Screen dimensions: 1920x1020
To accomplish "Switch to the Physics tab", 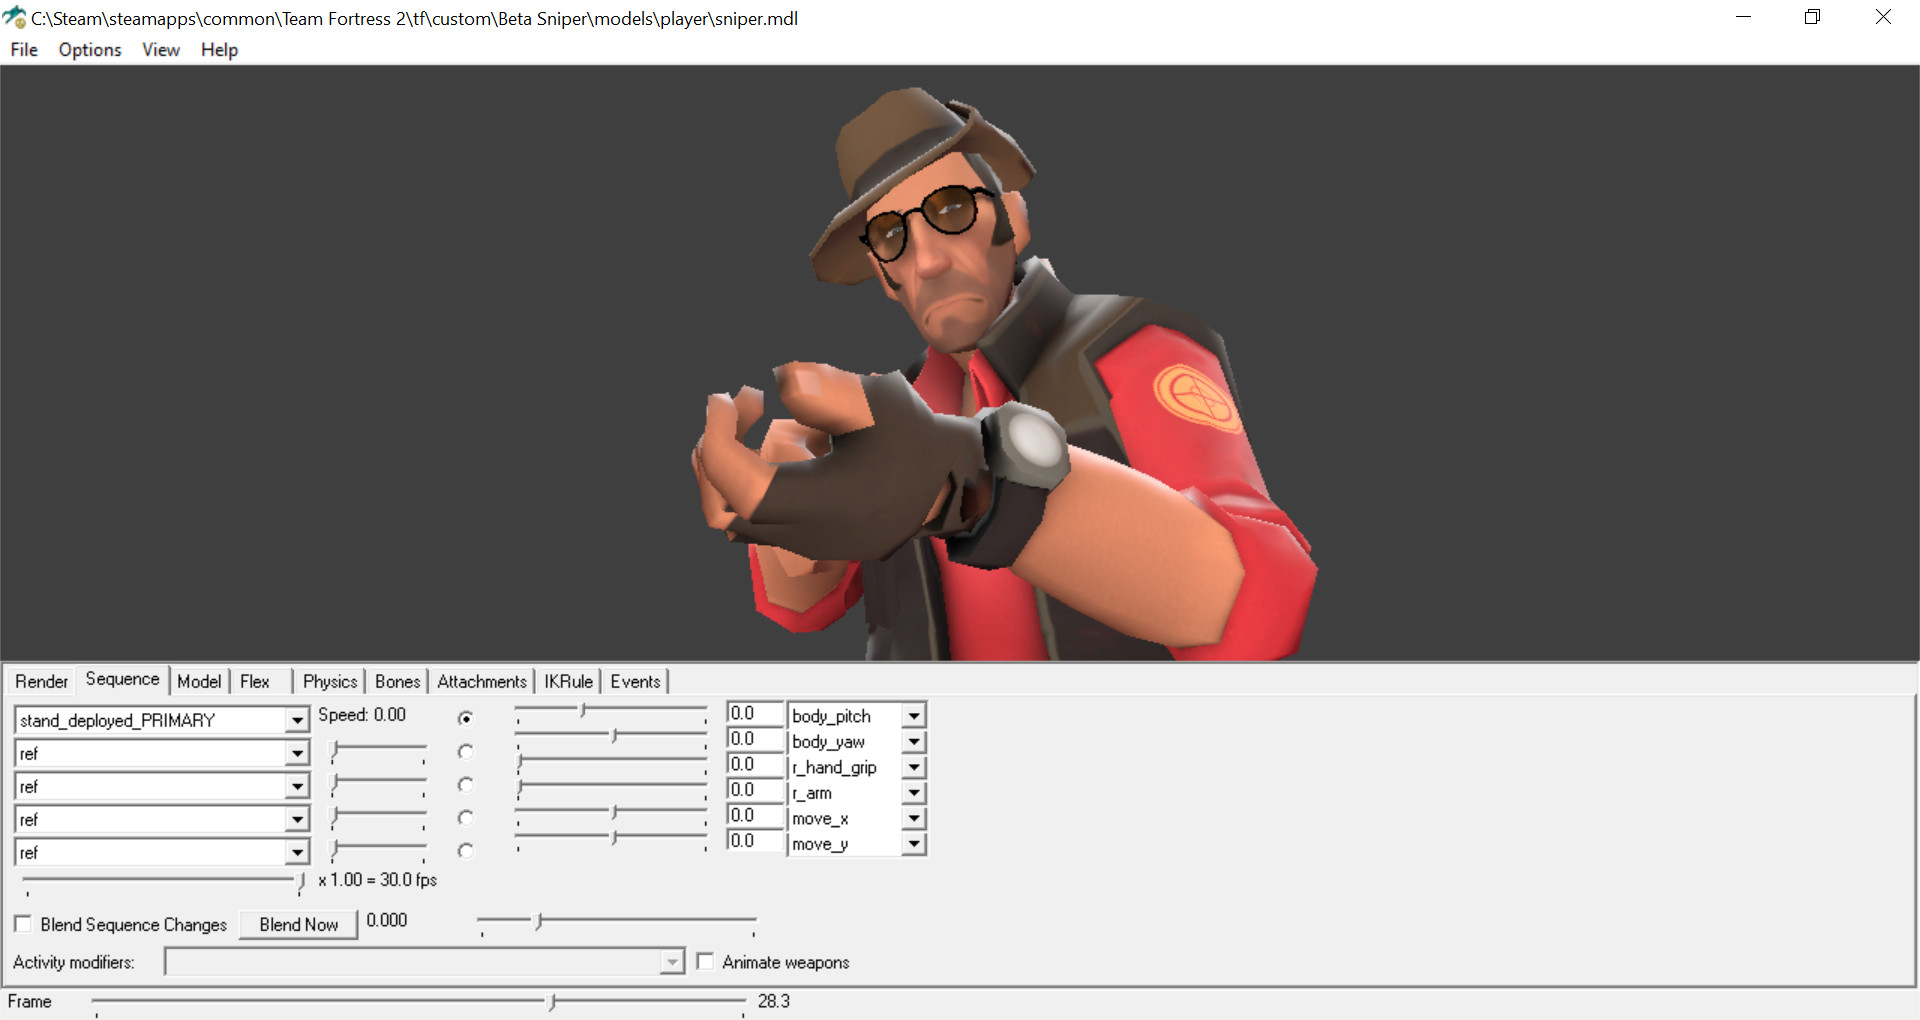I will (x=329, y=681).
